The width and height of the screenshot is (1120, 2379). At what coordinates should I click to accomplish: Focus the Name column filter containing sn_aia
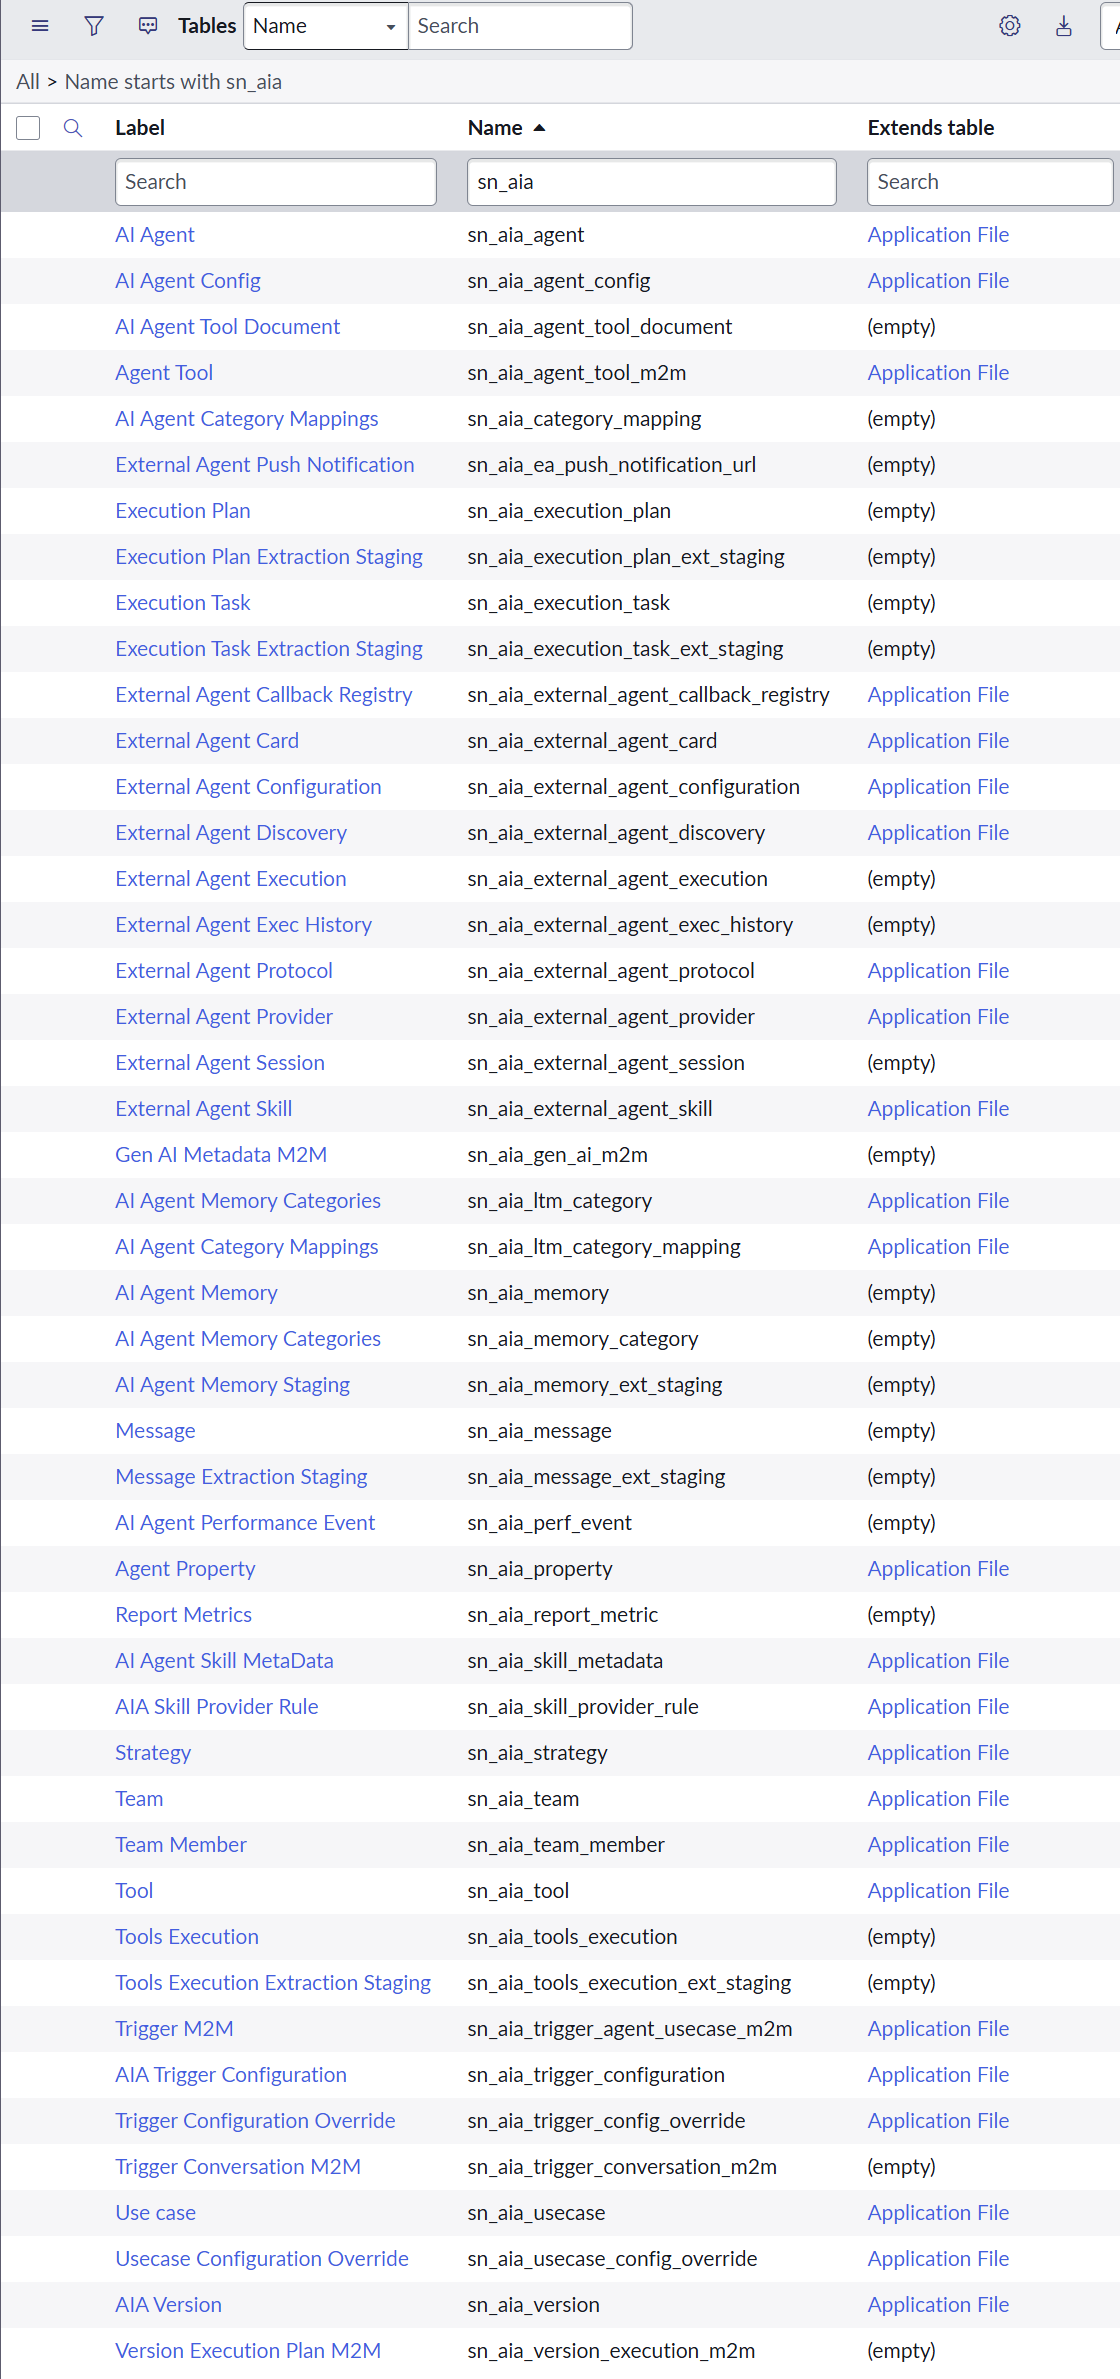click(652, 182)
